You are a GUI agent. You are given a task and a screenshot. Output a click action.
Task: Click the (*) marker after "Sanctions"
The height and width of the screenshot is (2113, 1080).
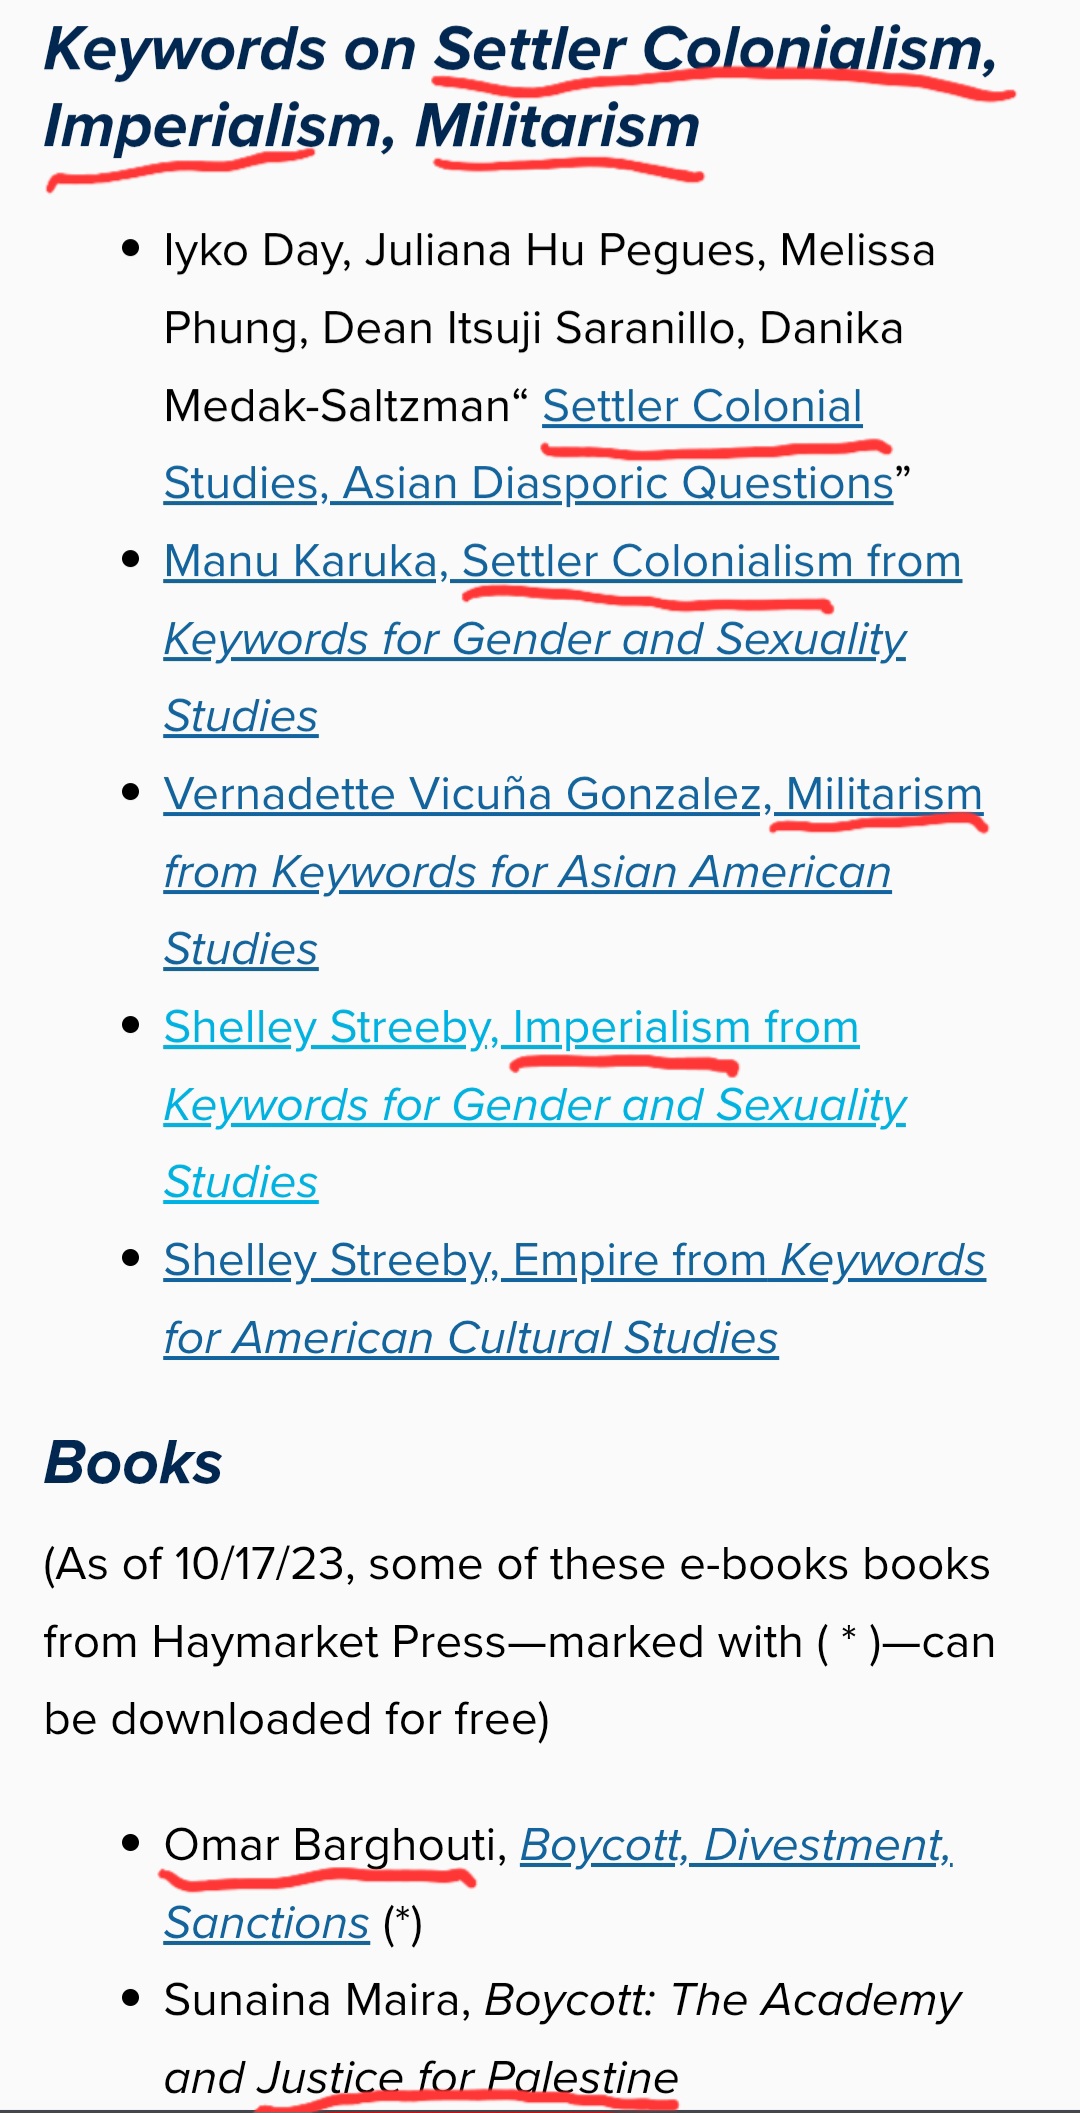pos(403,1923)
